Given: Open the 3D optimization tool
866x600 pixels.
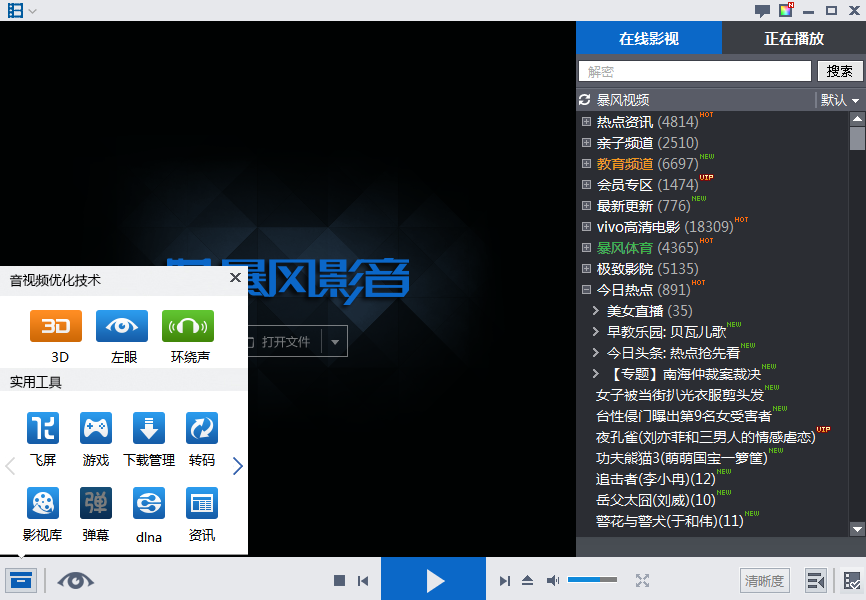Looking at the screenshot, I should (x=56, y=326).
